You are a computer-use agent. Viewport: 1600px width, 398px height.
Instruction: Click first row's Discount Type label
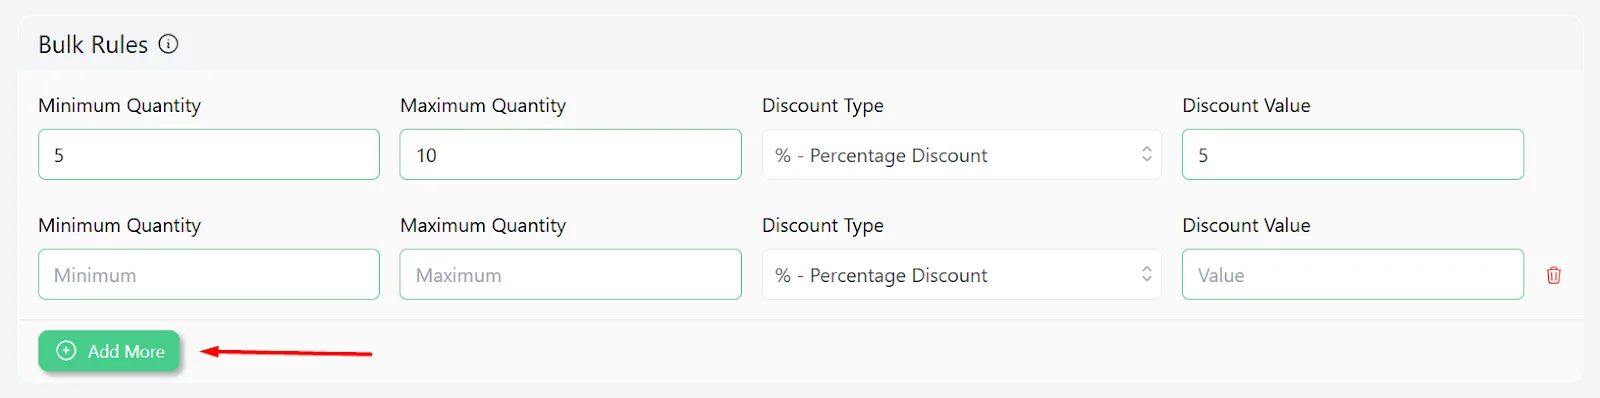coord(823,106)
